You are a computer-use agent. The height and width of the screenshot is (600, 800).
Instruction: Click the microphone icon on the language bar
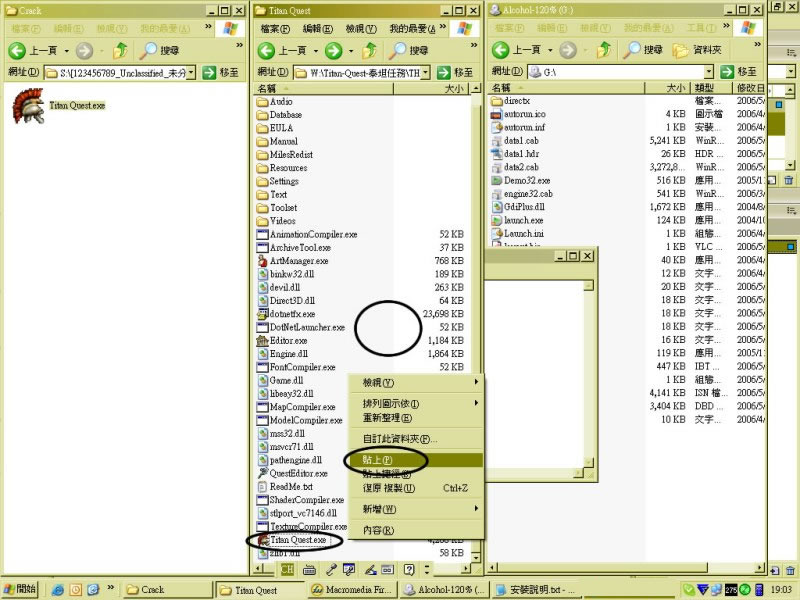pyautogui.click(x=331, y=570)
